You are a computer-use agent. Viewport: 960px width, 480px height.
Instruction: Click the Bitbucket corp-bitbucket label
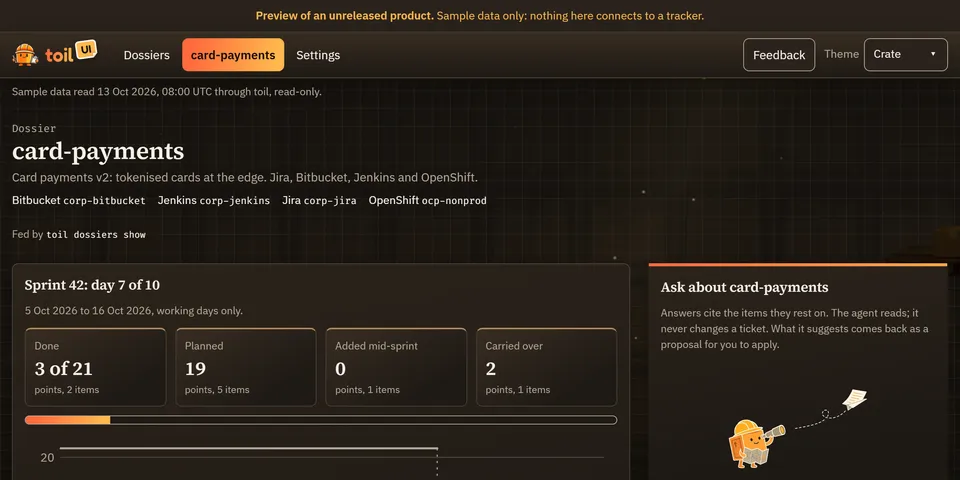[79, 200]
